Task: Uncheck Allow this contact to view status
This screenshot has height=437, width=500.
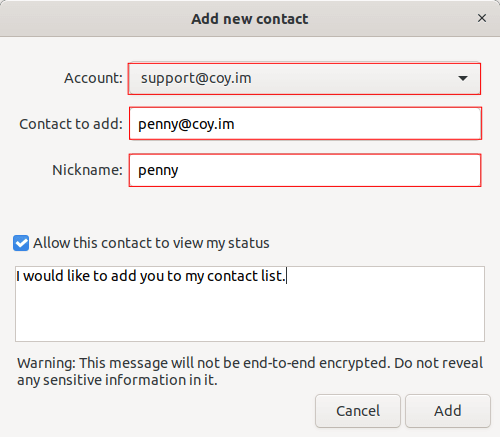Action: [21, 243]
